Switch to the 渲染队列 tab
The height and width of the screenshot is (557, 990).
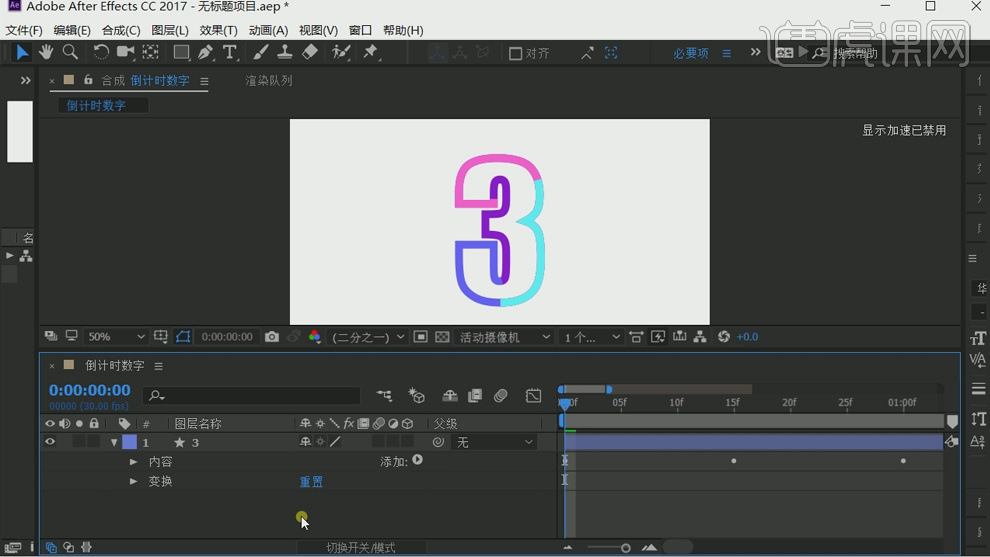pos(269,81)
